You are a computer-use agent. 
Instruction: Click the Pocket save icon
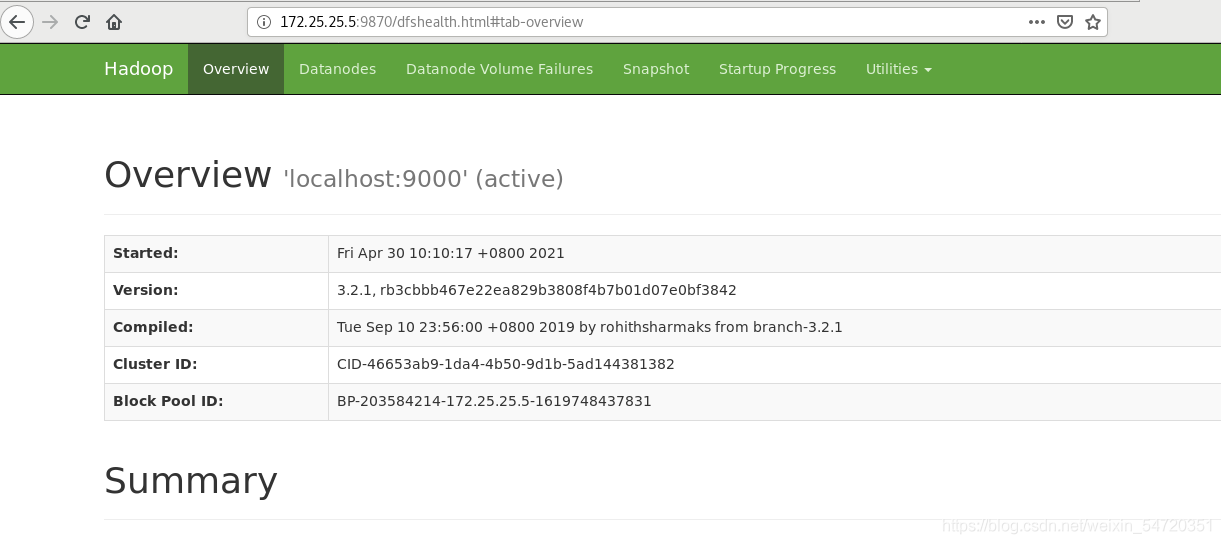pos(1066,22)
